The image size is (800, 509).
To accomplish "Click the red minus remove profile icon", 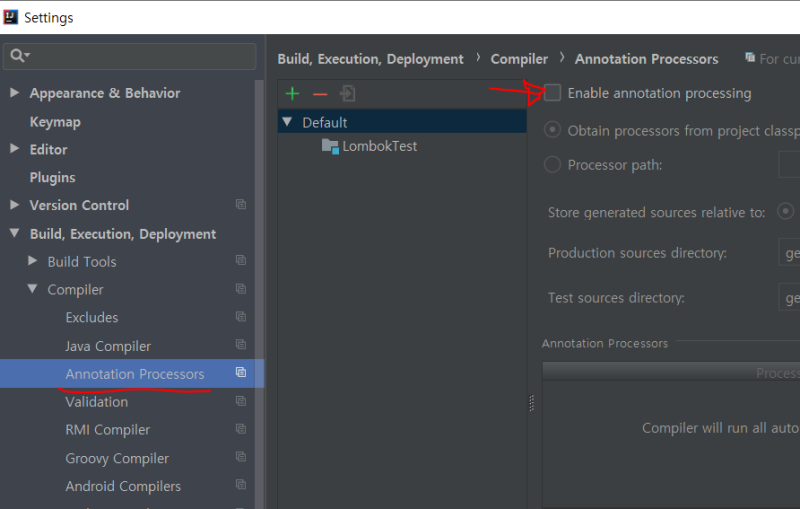I will [320, 94].
